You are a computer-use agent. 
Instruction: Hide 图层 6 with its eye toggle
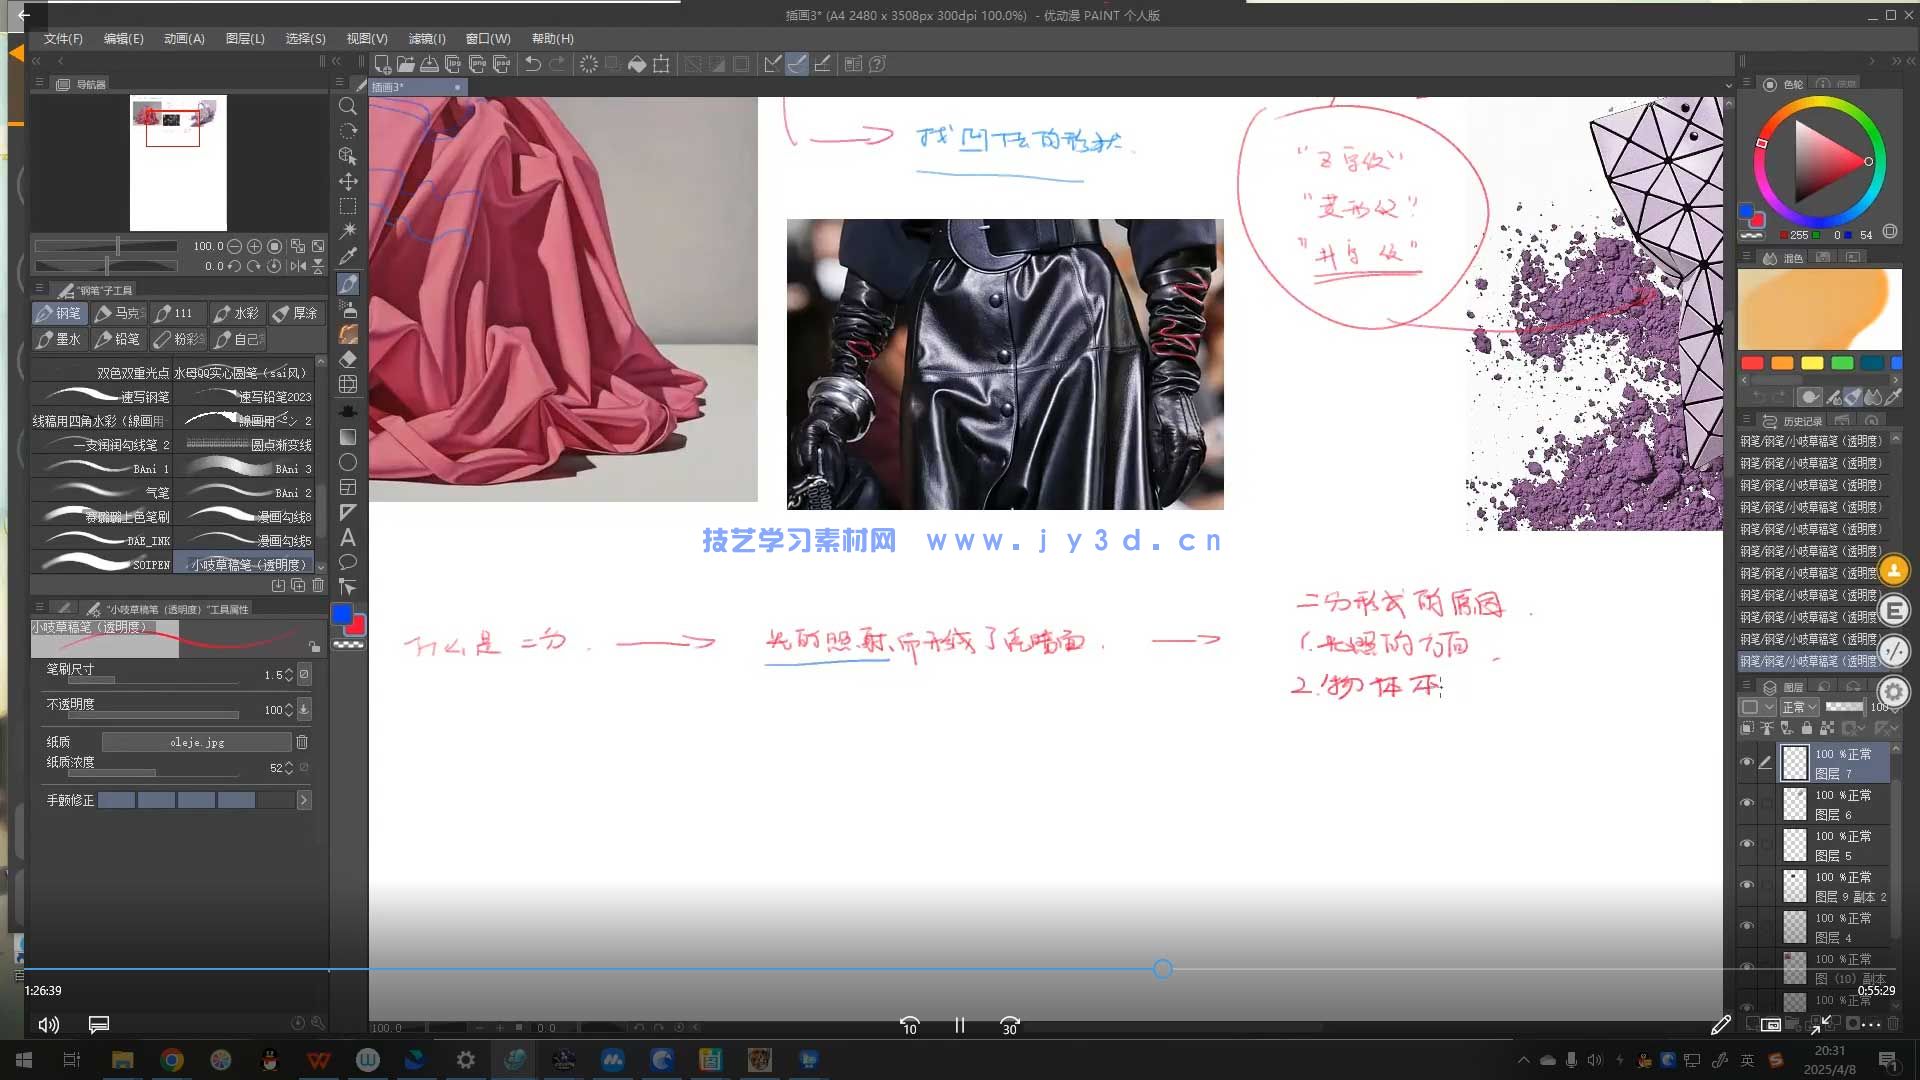[x=1747, y=802]
